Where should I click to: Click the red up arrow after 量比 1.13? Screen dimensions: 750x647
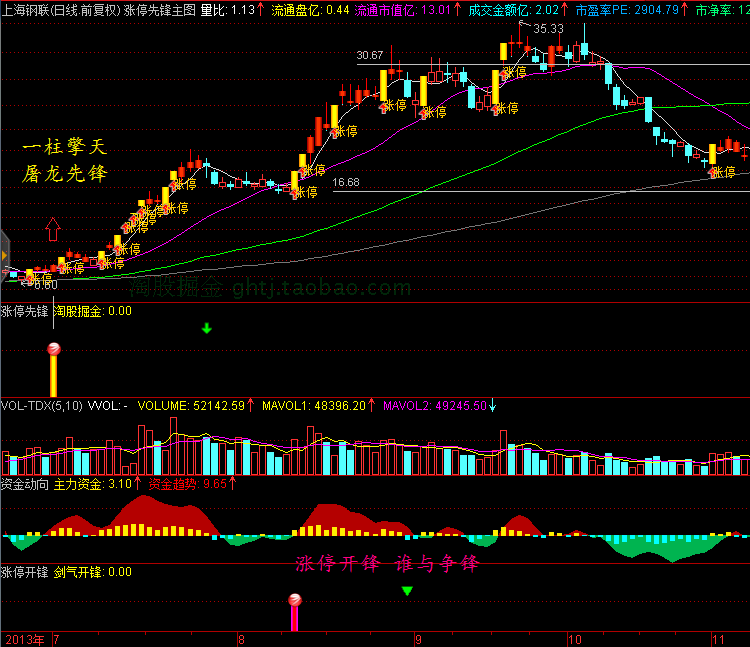261,9
